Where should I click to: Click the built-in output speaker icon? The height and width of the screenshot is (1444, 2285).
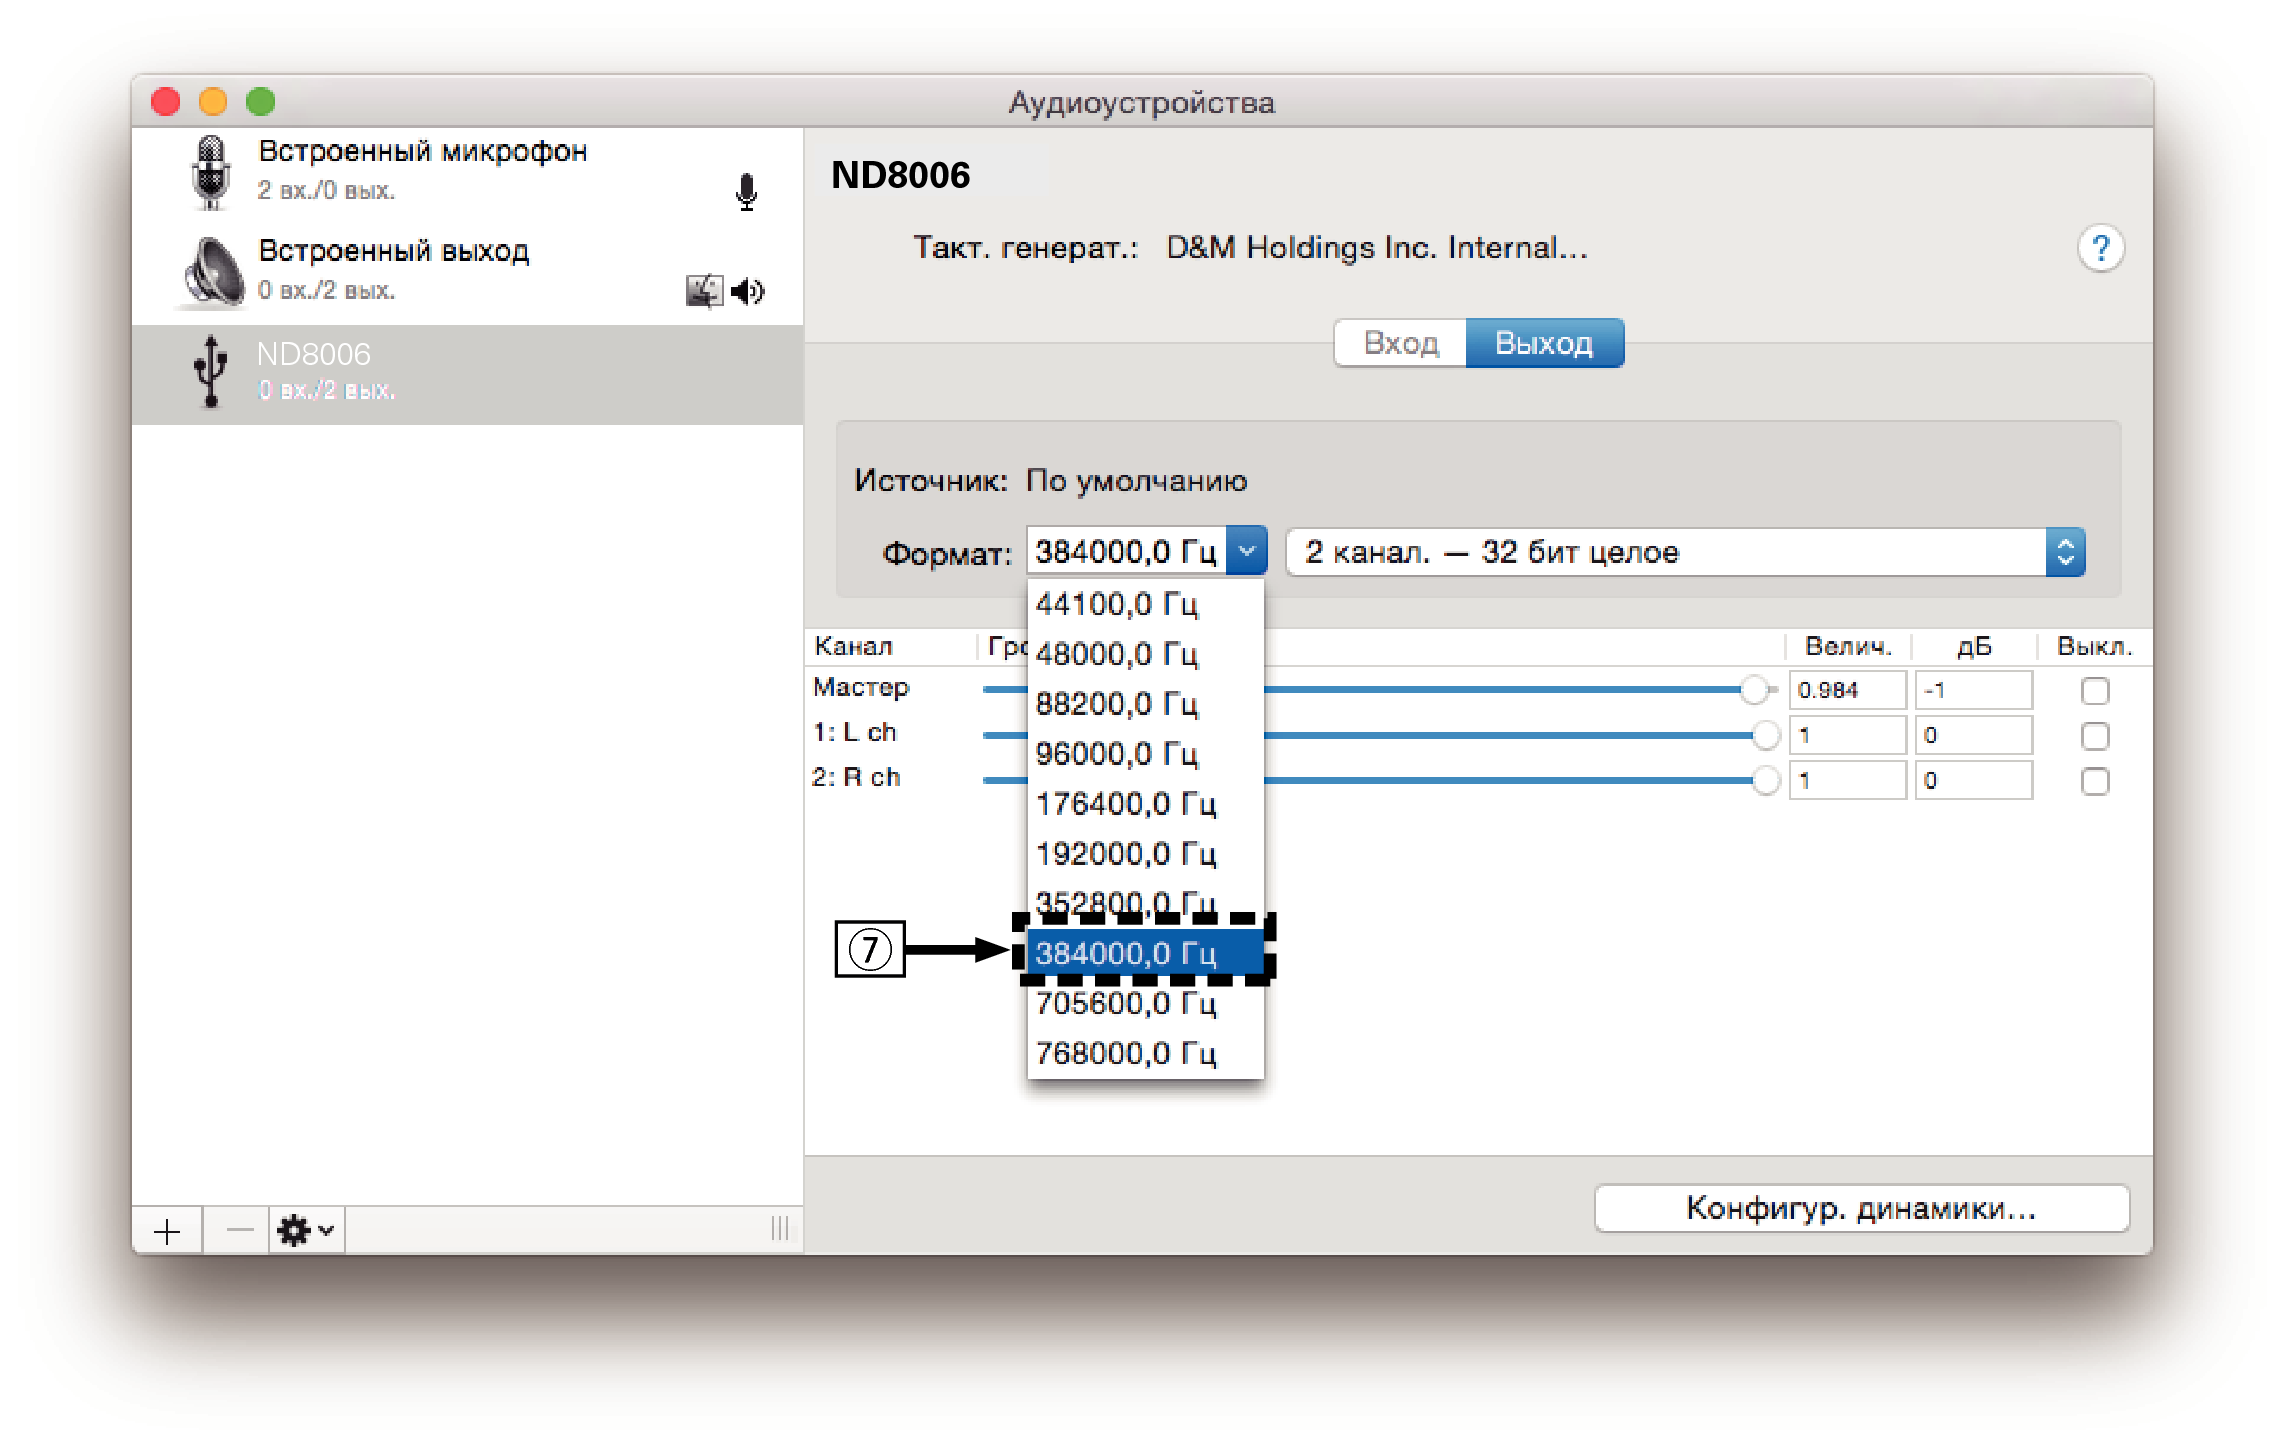212,271
